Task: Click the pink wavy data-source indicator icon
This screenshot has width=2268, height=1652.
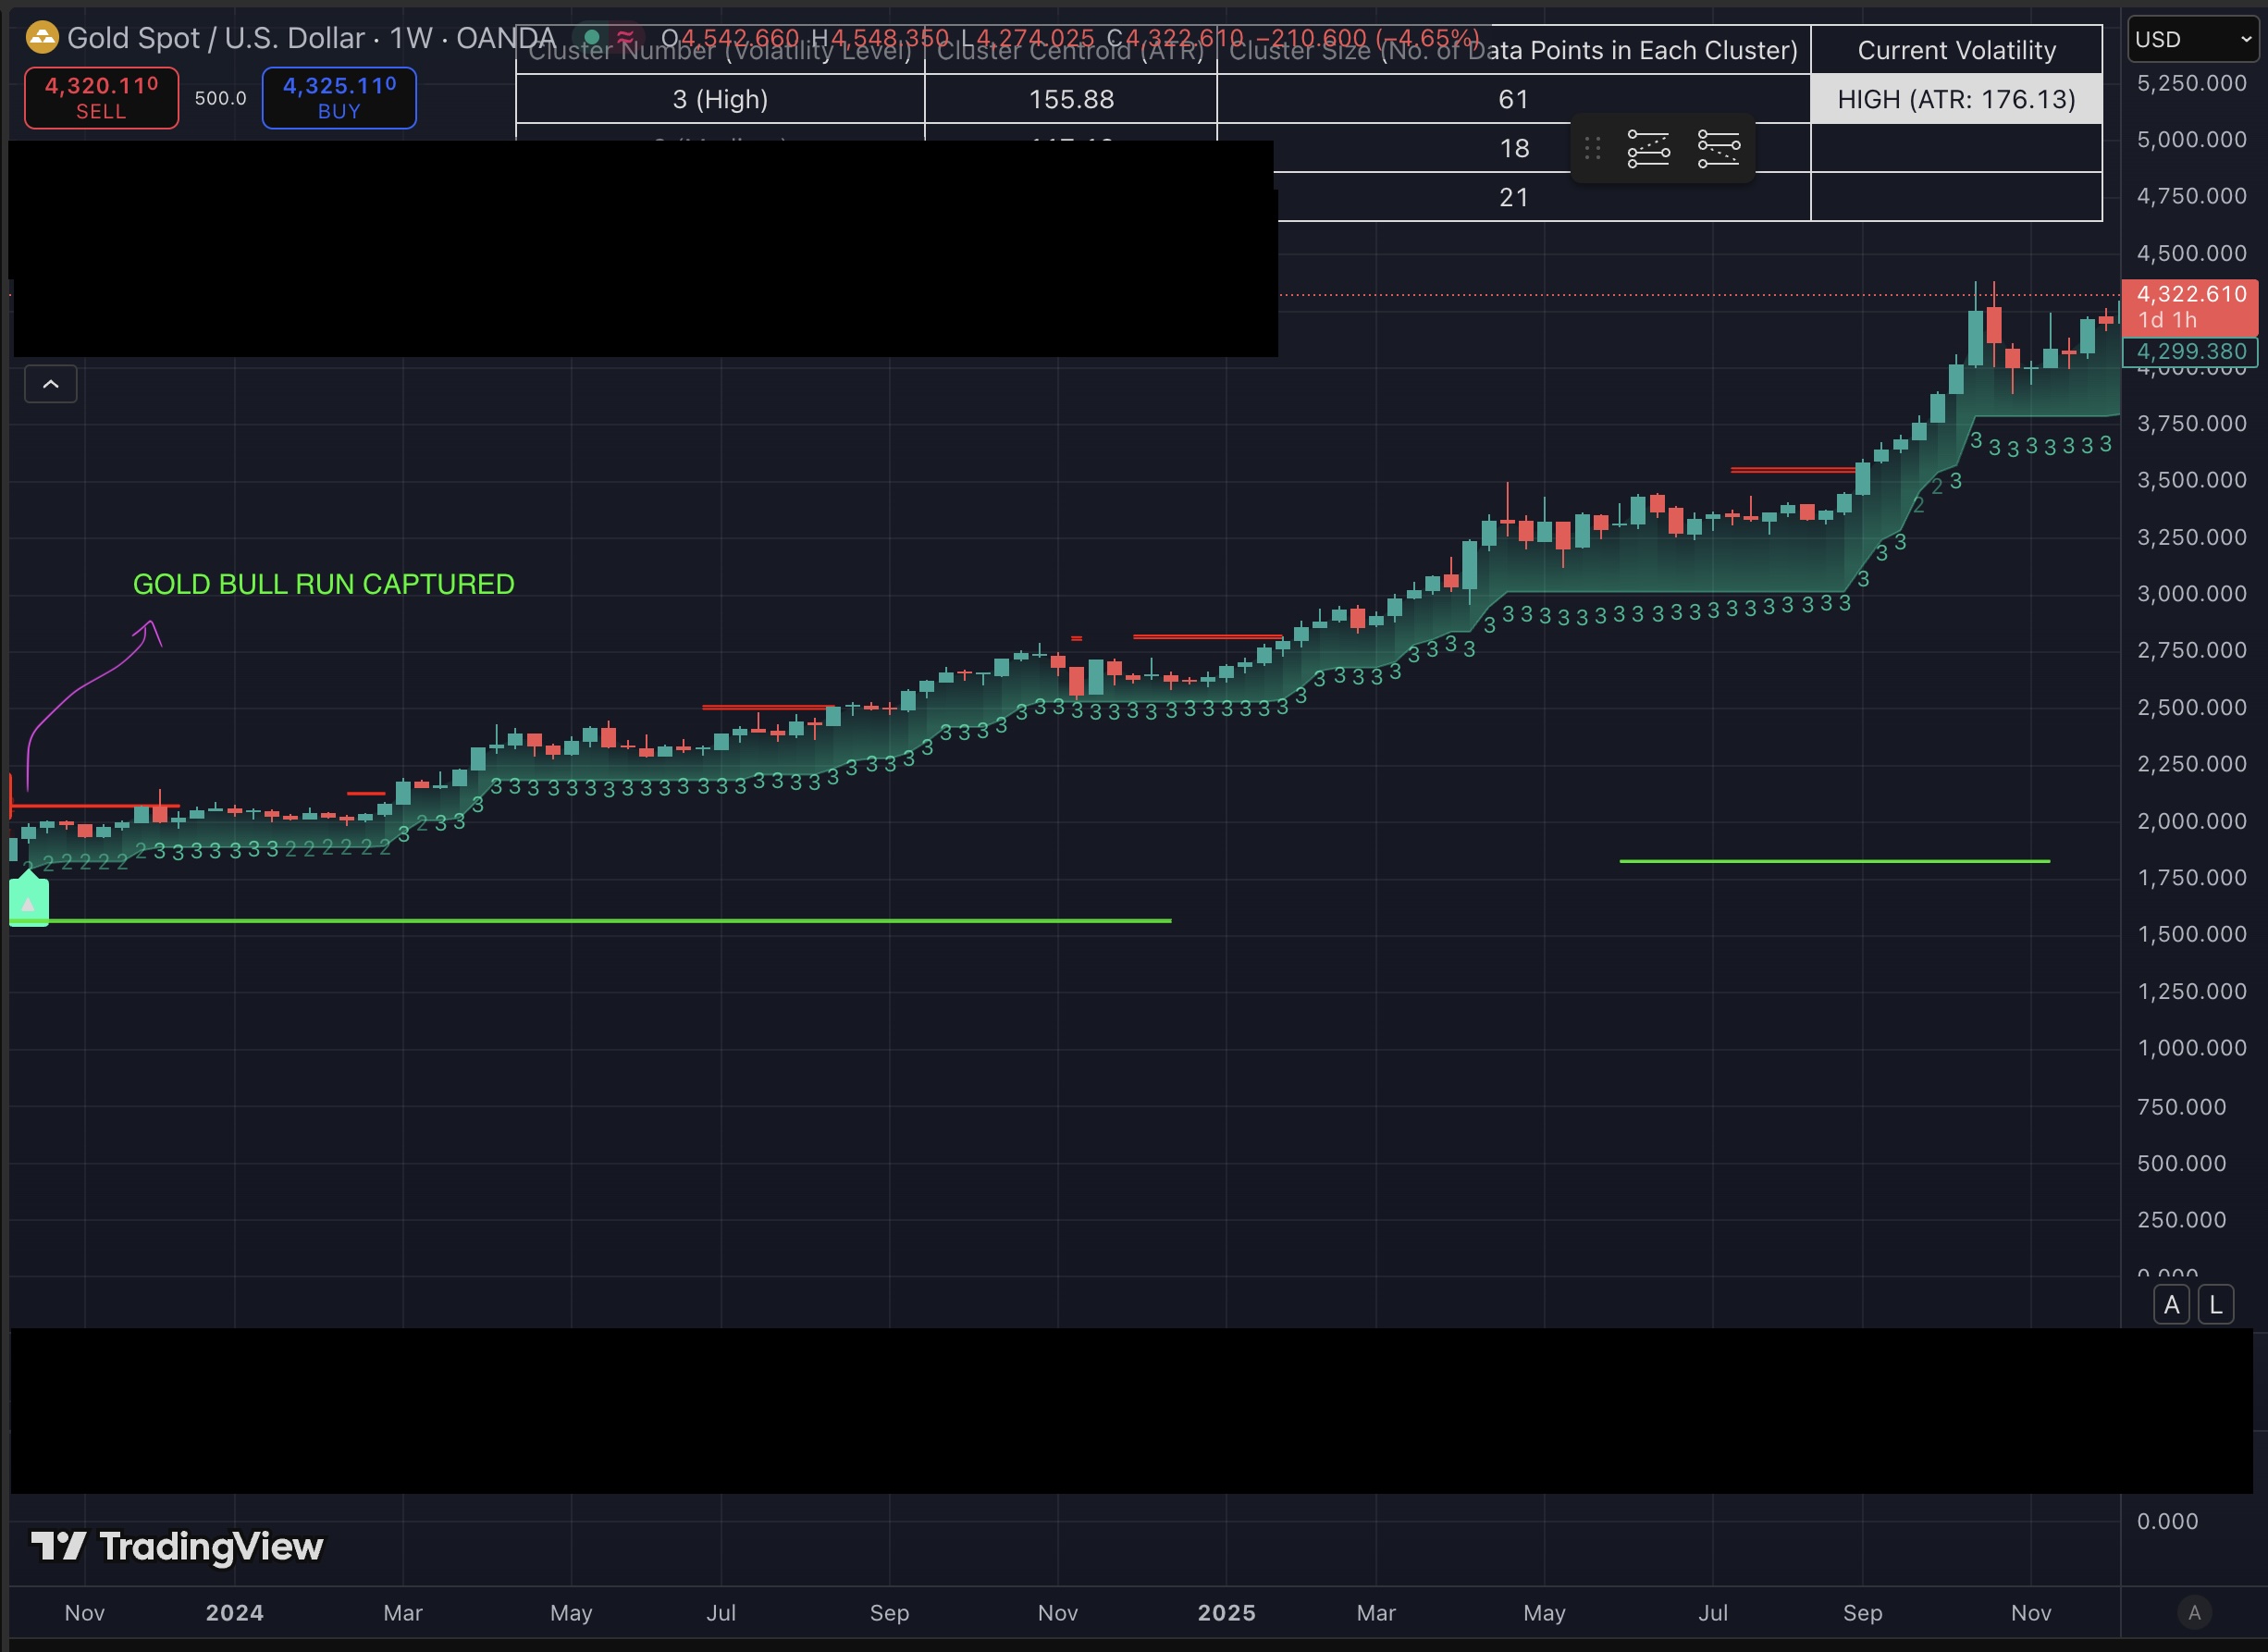Action: coord(626,37)
